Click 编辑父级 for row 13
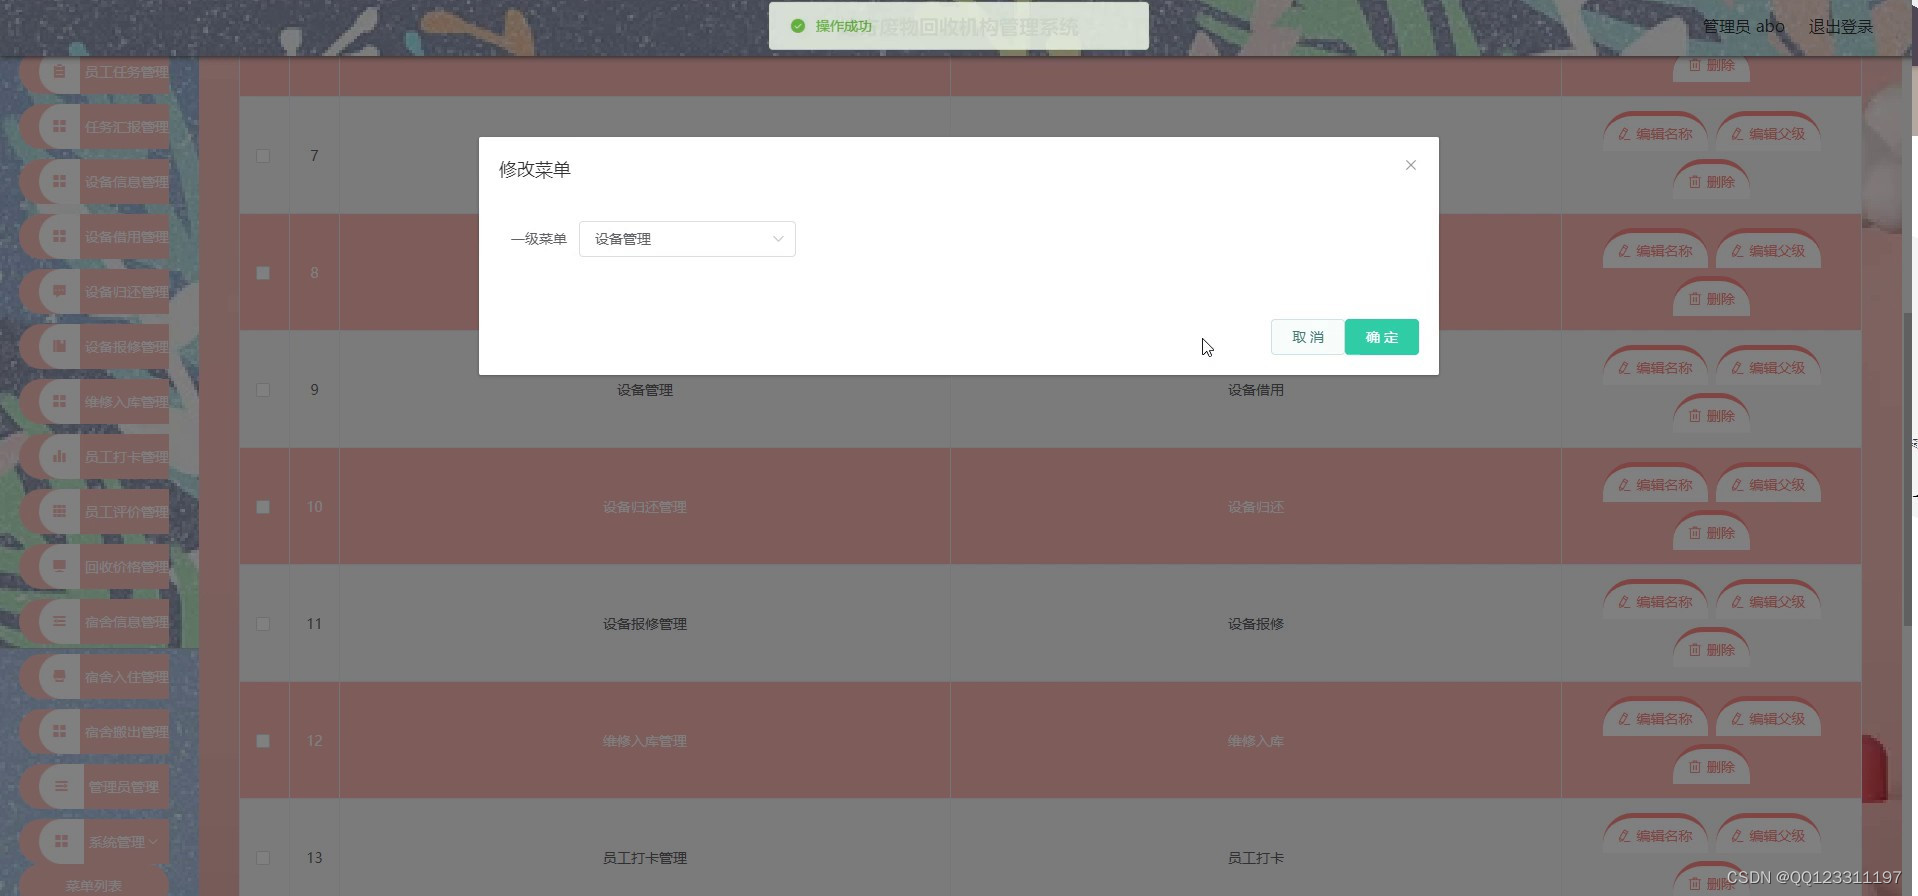The height and width of the screenshot is (896, 1918). coord(1768,836)
